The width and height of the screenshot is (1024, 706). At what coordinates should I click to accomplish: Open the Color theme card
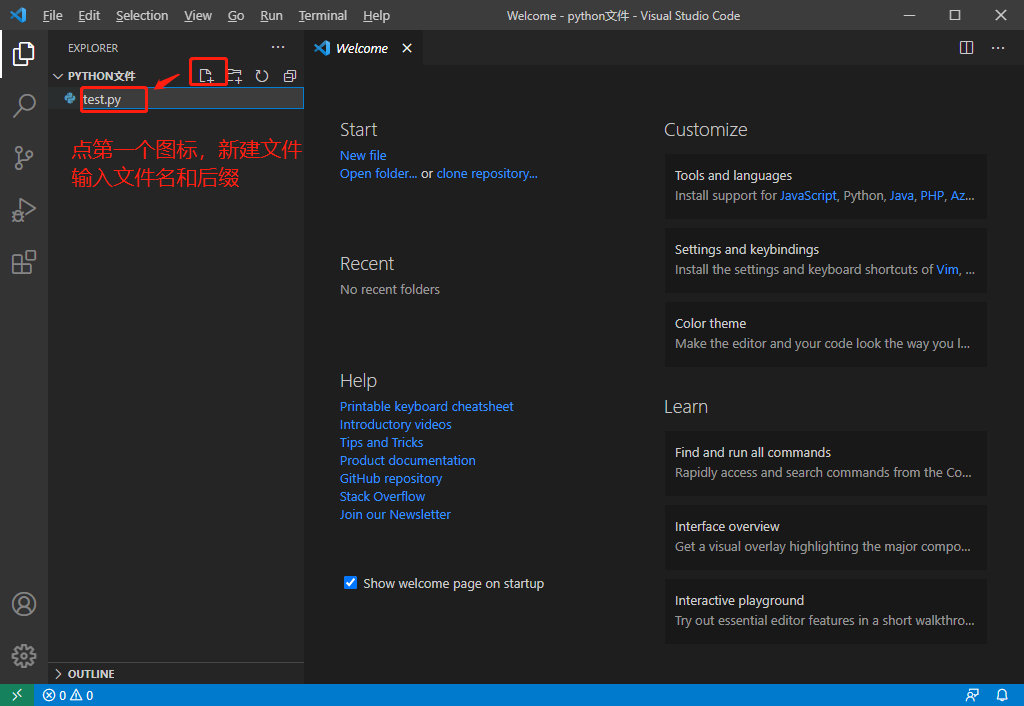tap(825, 334)
